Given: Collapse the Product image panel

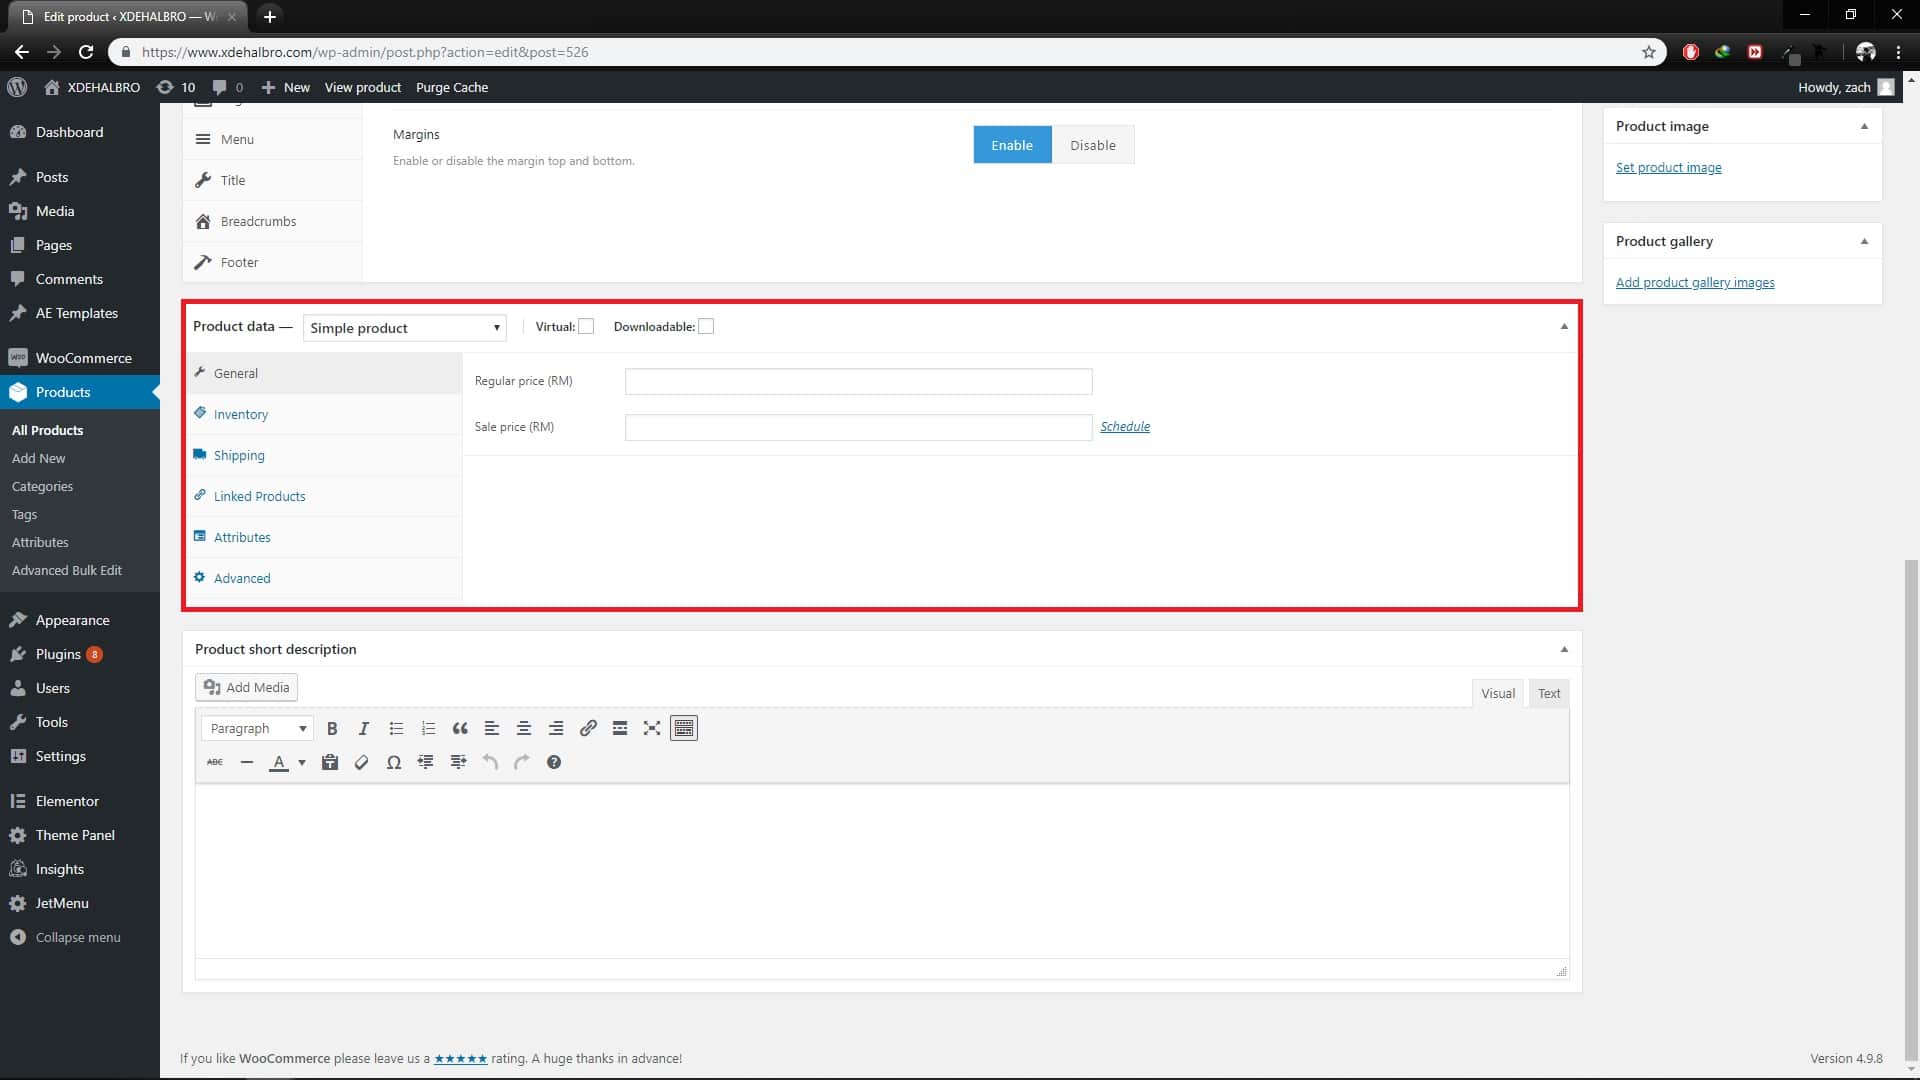Looking at the screenshot, I should click(x=1864, y=126).
